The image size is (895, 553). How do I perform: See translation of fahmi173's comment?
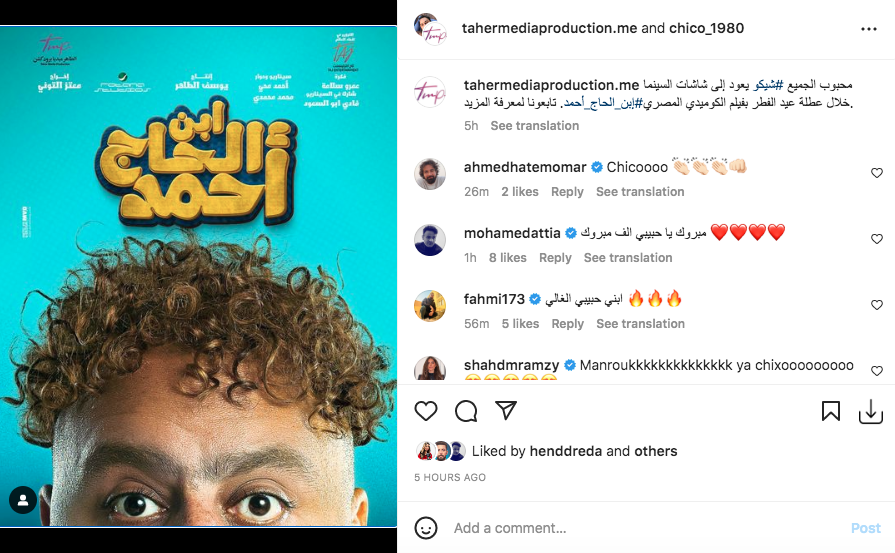point(640,324)
